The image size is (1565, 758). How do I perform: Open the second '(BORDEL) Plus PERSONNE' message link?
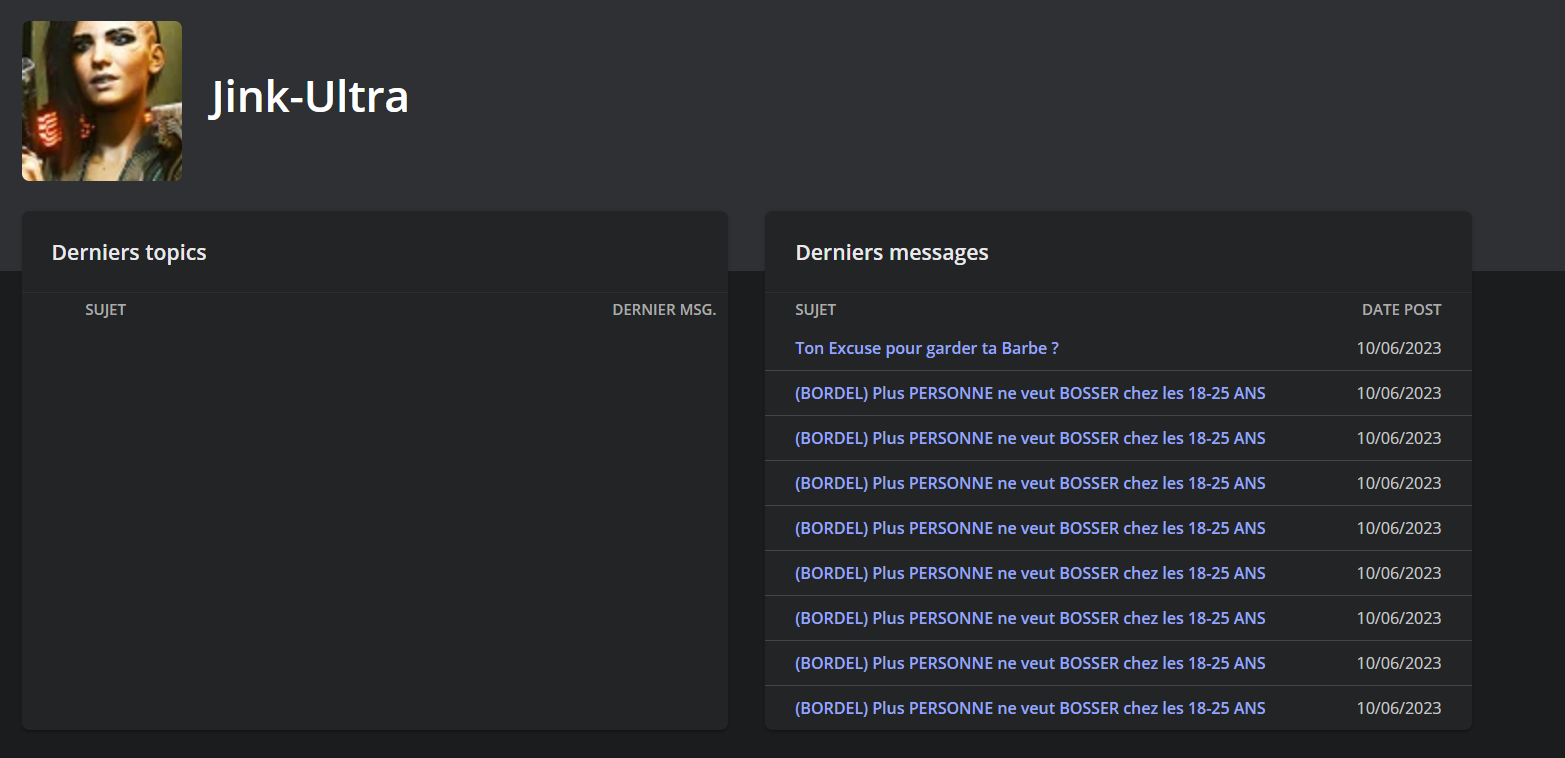point(1029,438)
